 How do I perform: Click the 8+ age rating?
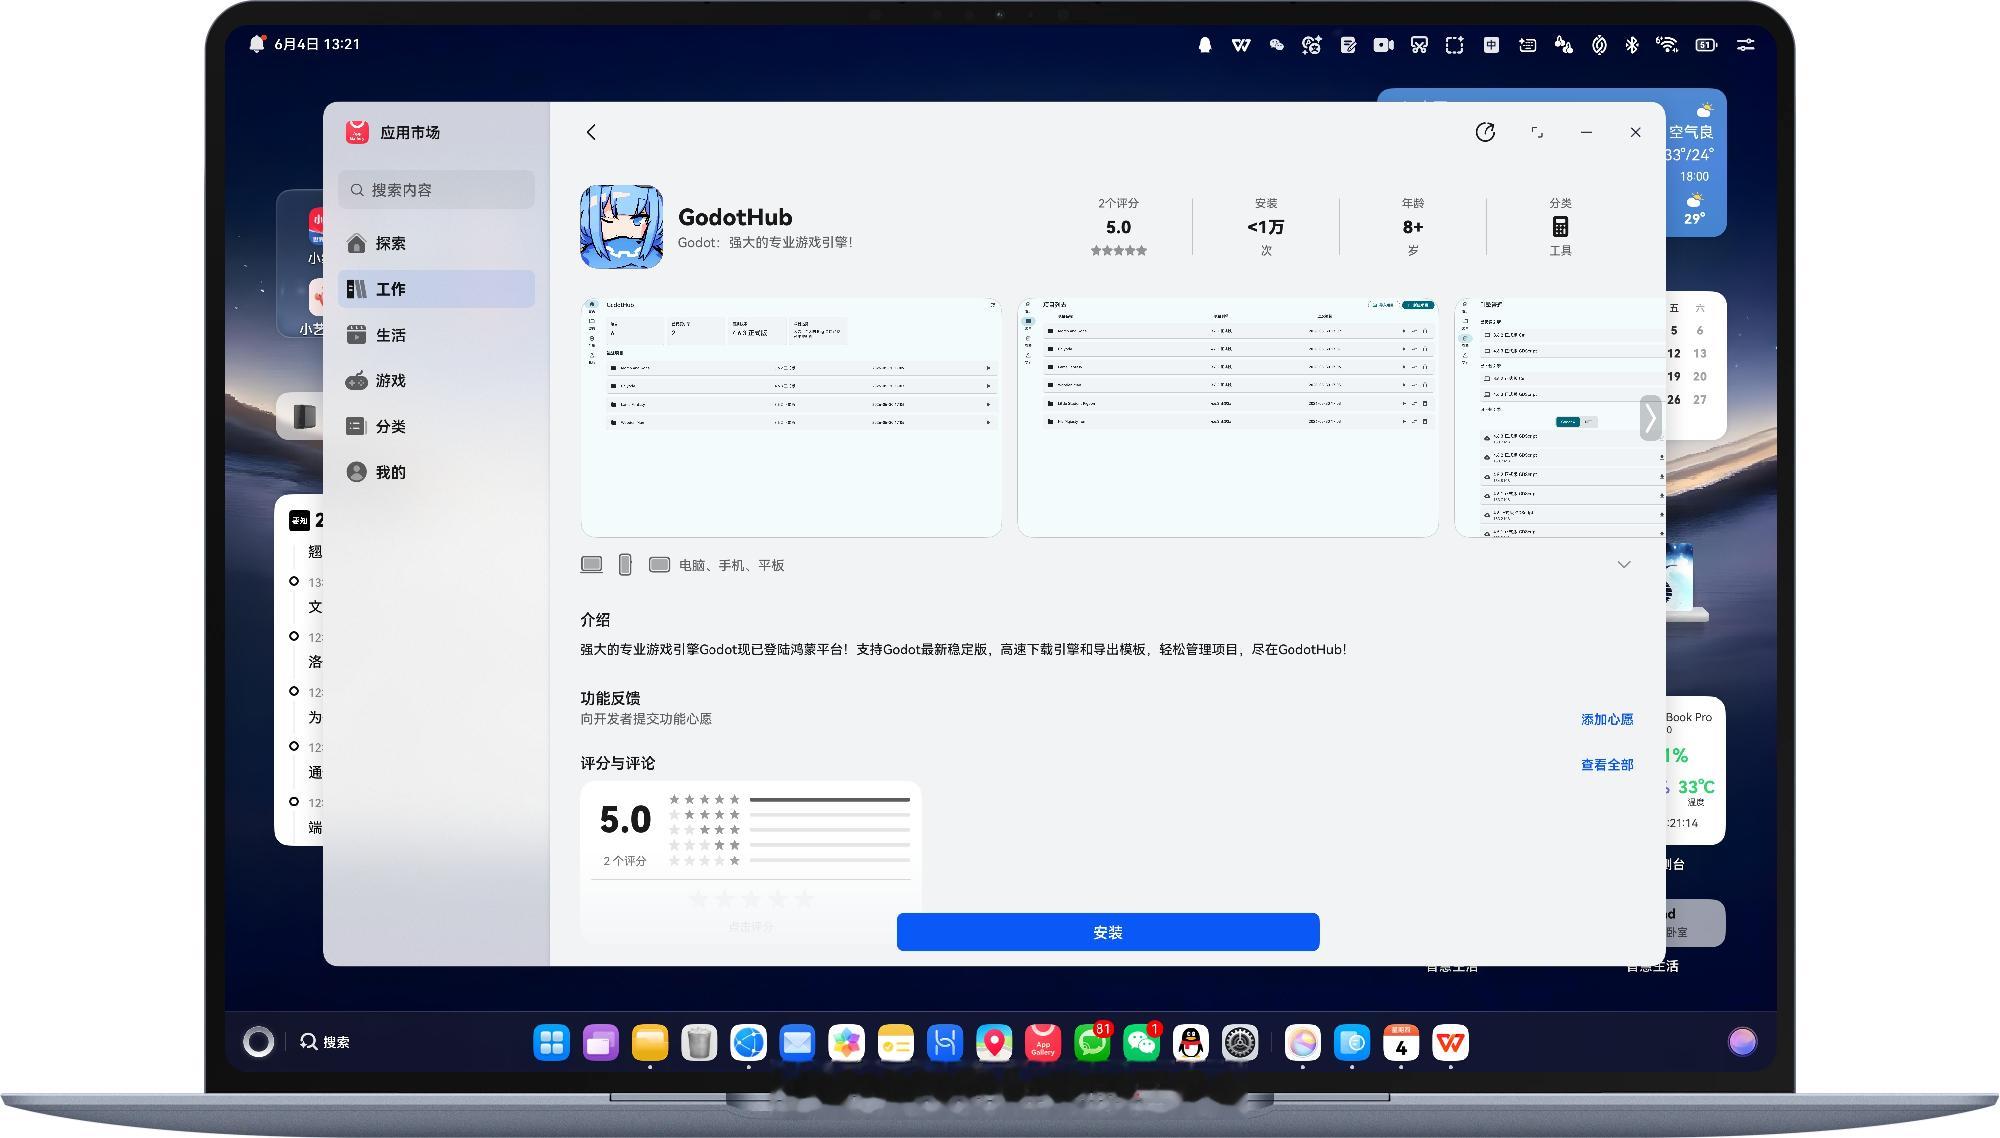pos(1412,227)
